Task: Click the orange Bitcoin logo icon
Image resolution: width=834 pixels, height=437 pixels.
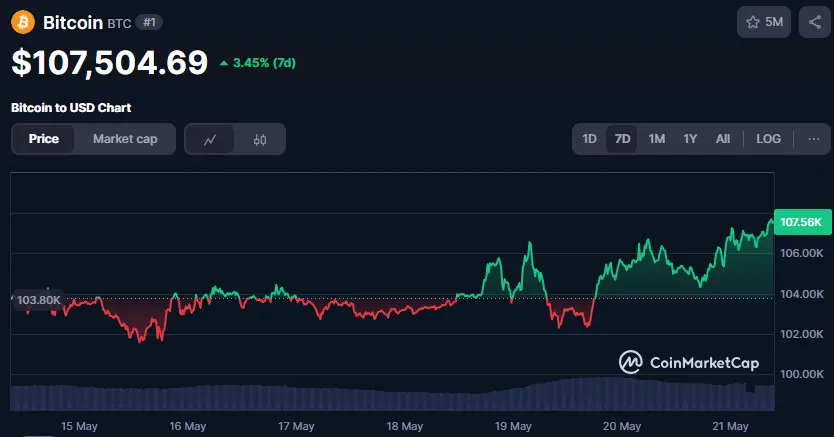Action: tap(23, 22)
